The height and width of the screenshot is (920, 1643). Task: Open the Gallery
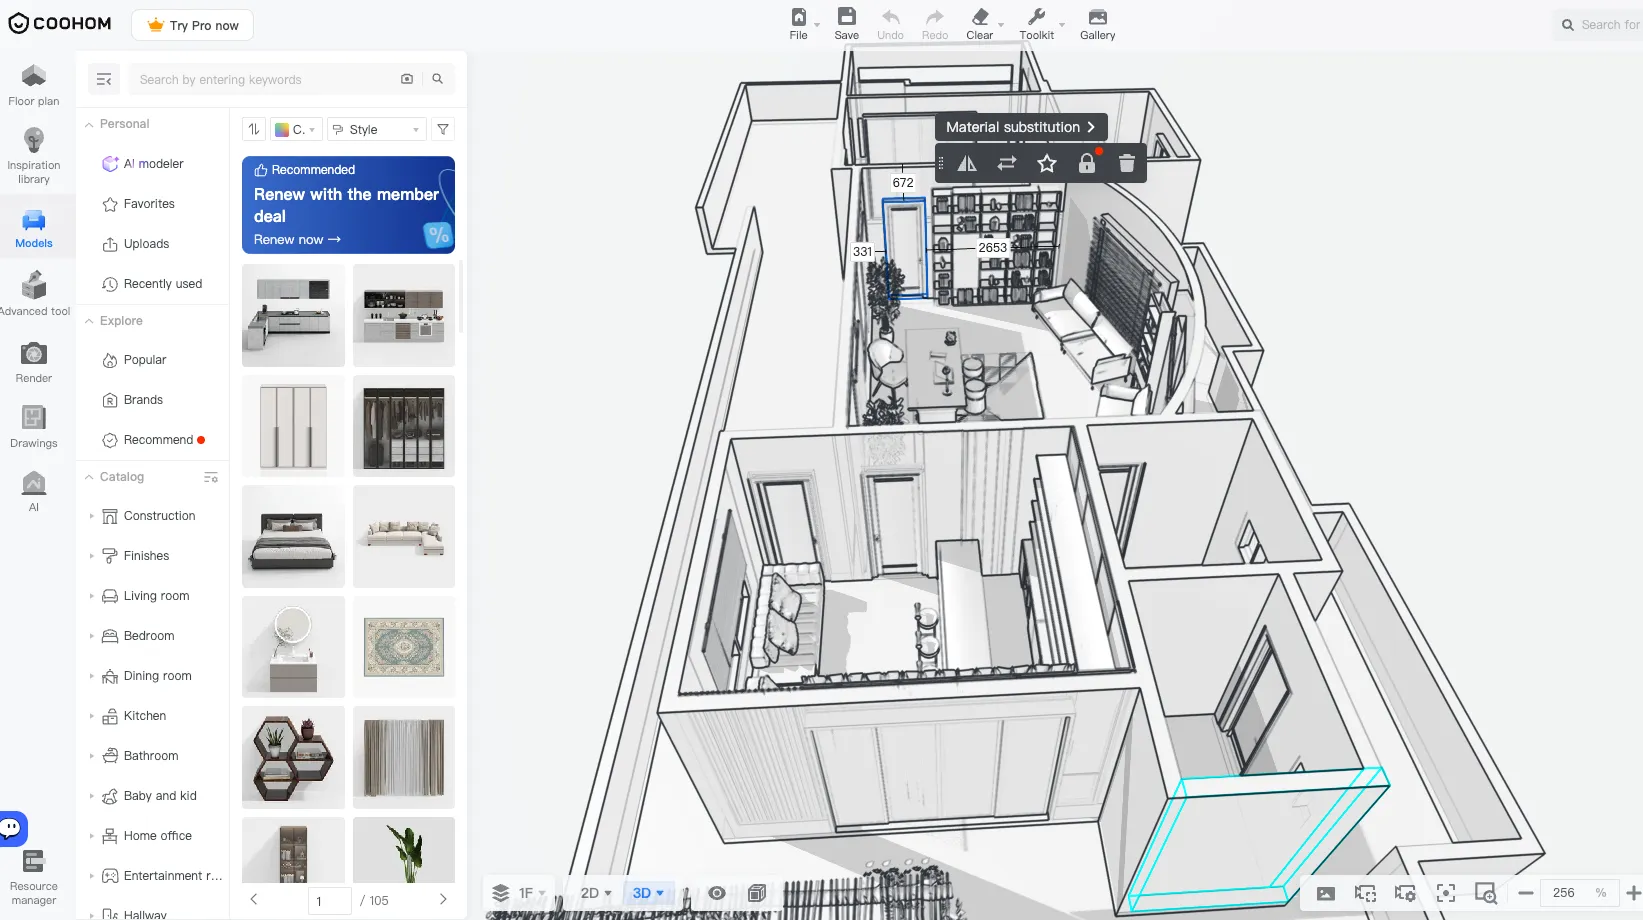coord(1097,24)
